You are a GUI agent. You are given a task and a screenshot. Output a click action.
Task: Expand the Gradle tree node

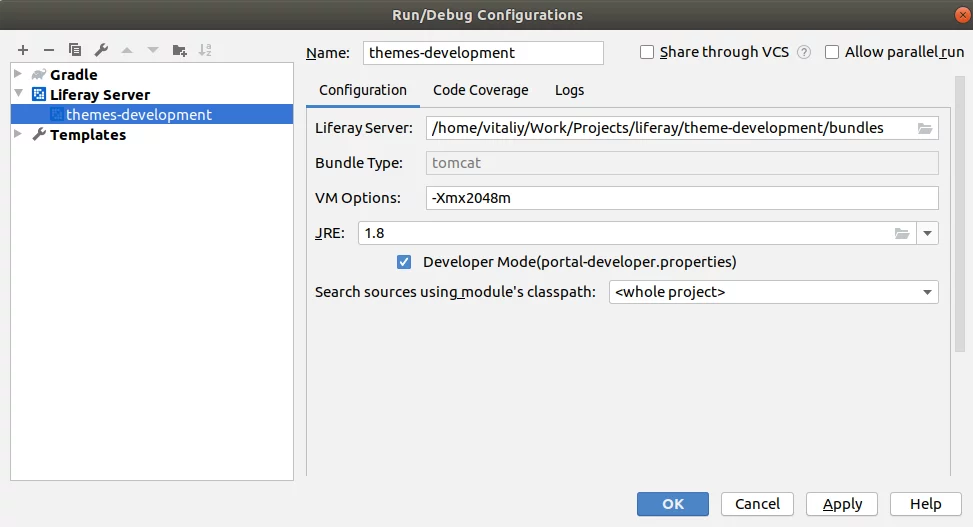coord(18,74)
